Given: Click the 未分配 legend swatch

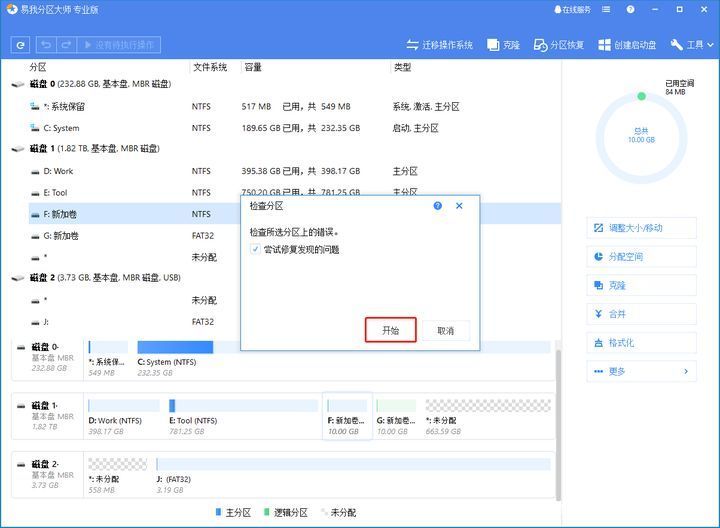Looking at the screenshot, I should click(325, 512).
